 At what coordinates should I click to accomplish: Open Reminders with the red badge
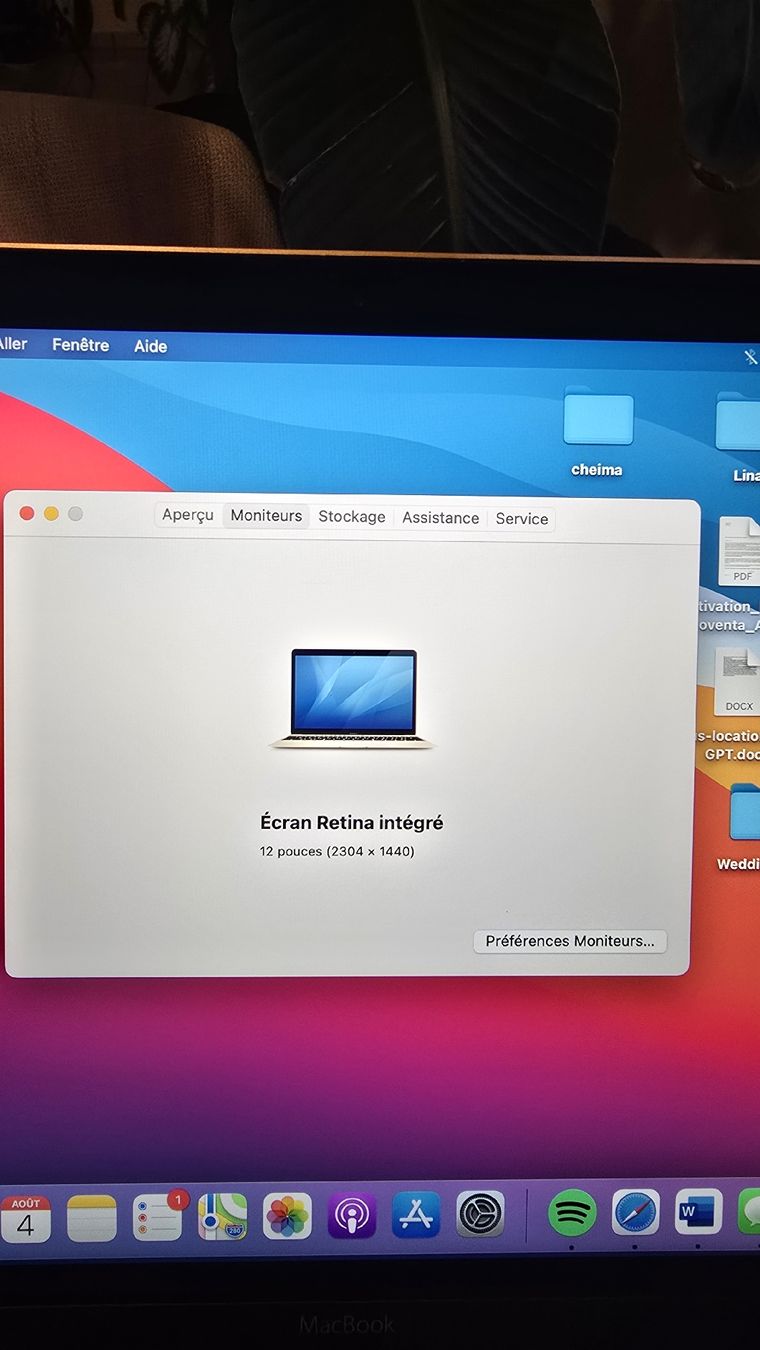pyautogui.click(x=158, y=1217)
